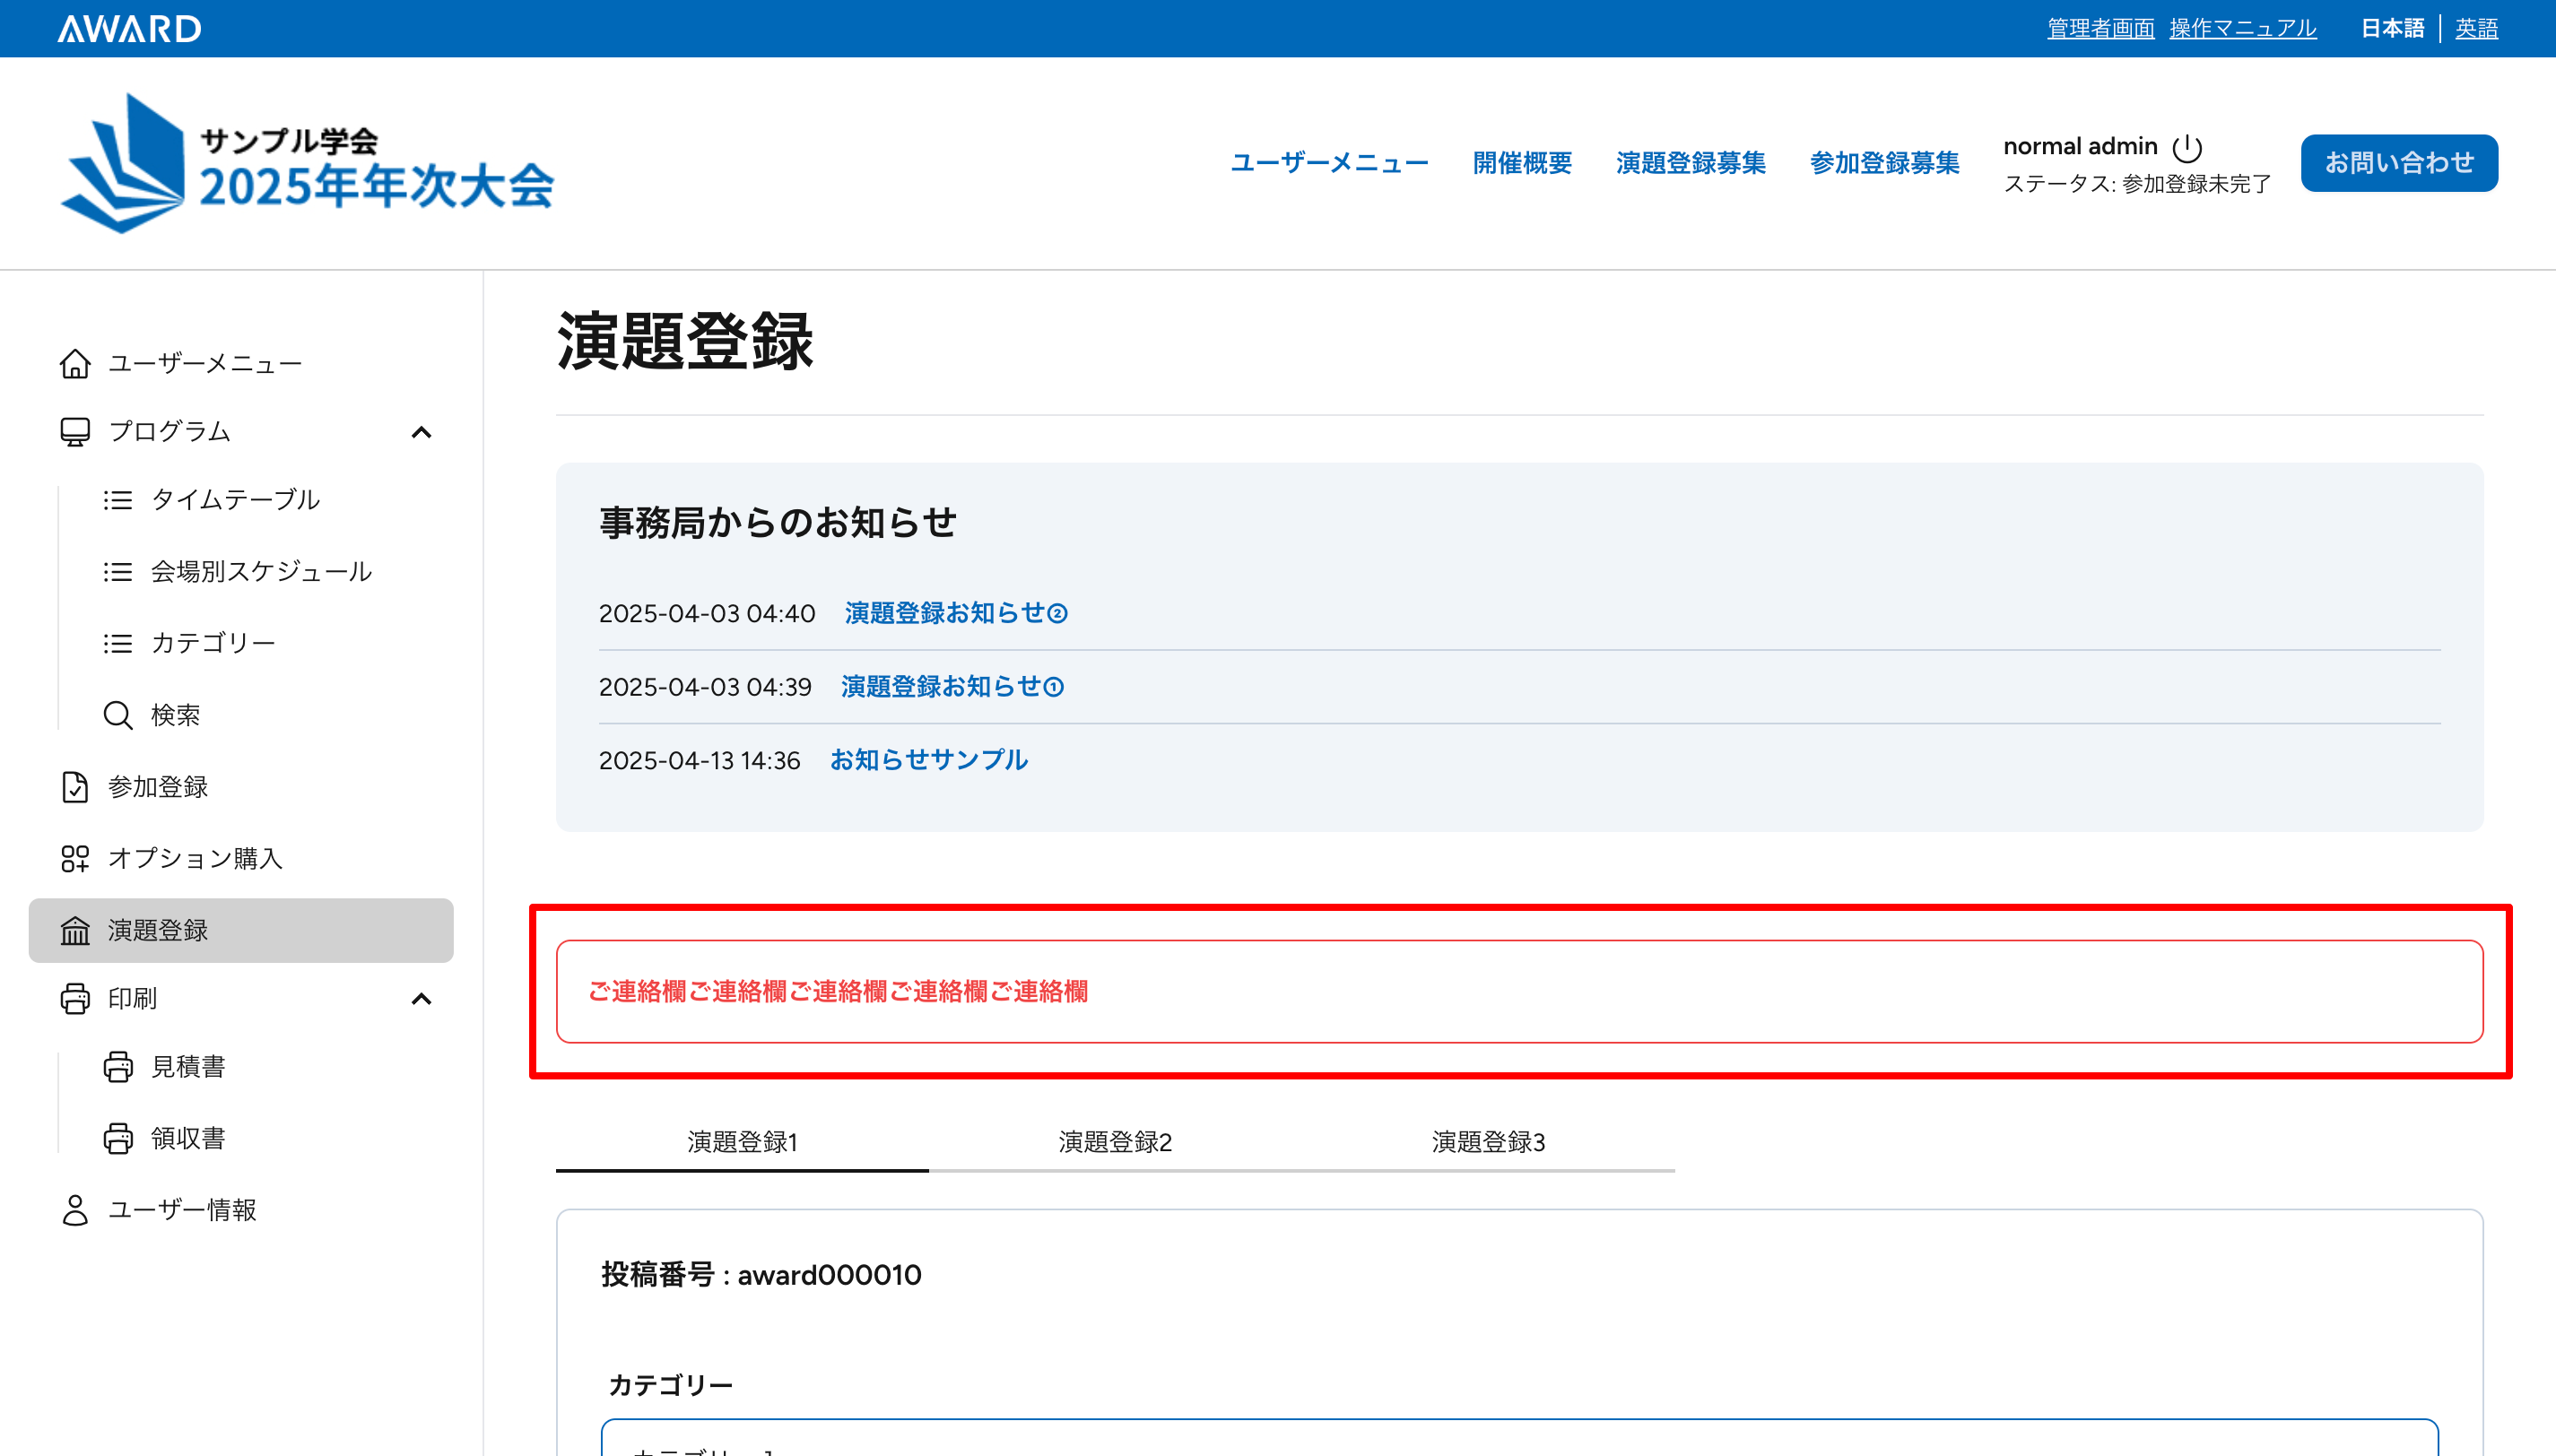
Task: Collapse the 印刷 sidebar section chevron
Action: pos(422,998)
